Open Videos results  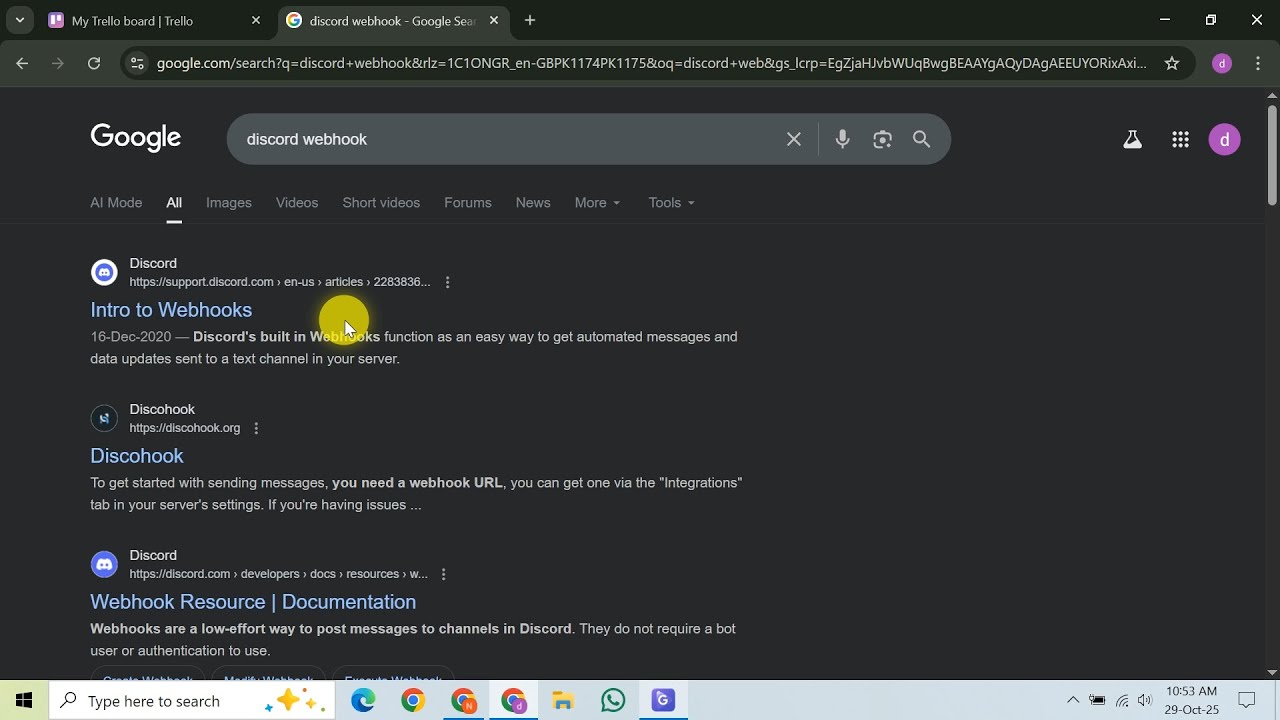[297, 202]
